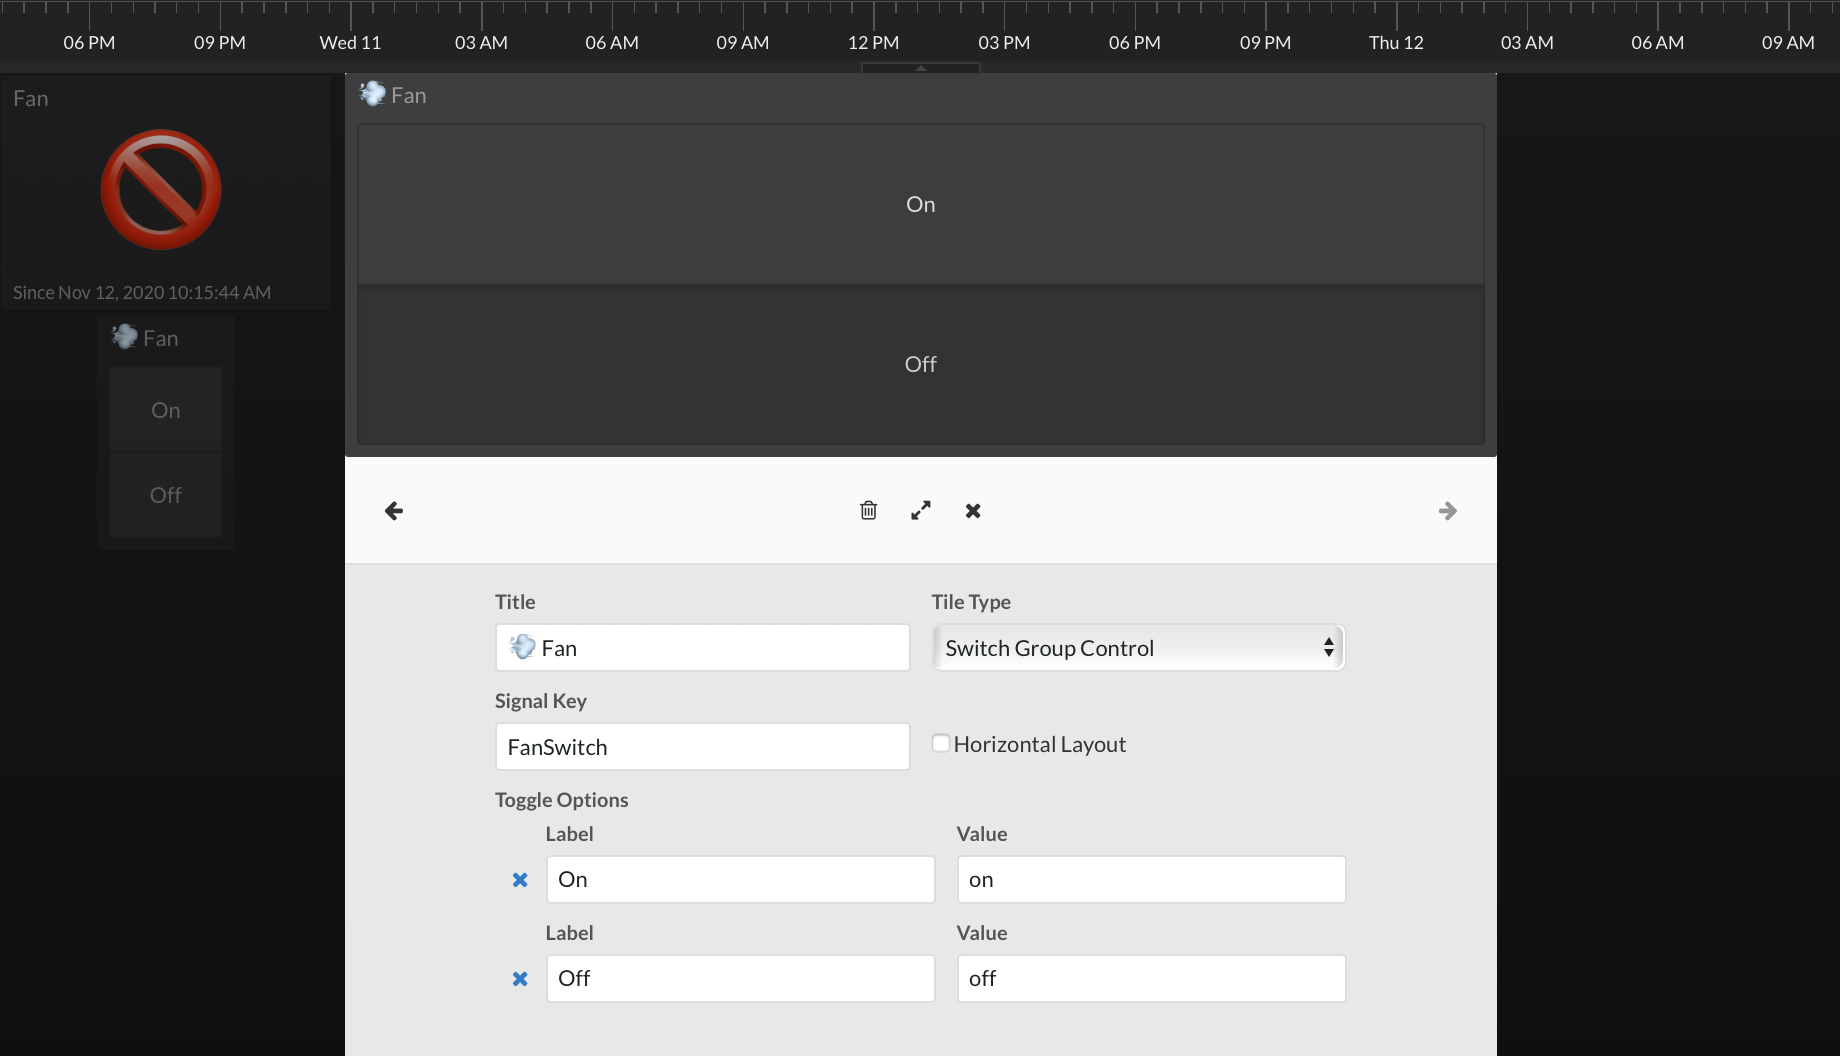Viewport: 1840px width, 1056px height.
Task: Close the editor with the X icon
Action: pyautogui.click(x=973, y=511)
